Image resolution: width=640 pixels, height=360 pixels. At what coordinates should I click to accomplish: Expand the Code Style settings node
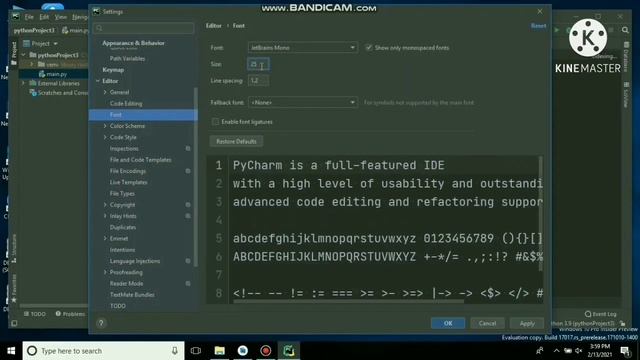click(105, 137)
